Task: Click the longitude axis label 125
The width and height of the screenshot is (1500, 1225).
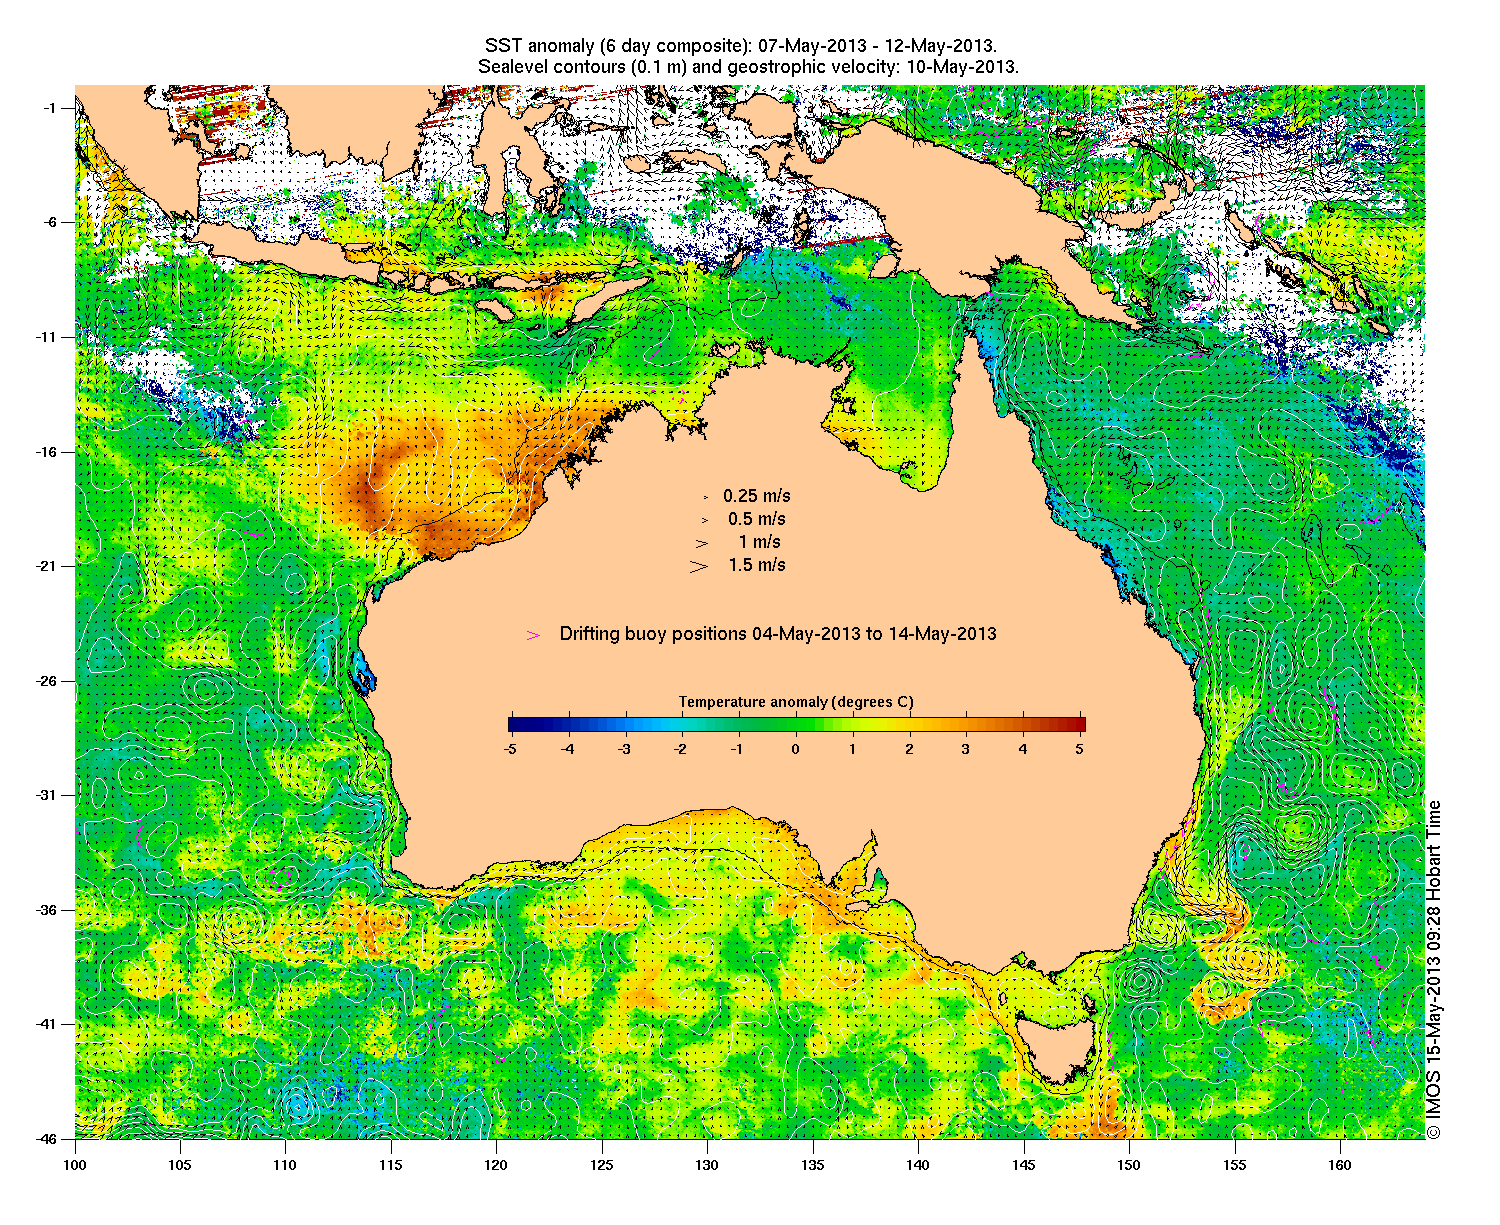Action: click(602, 1165)
